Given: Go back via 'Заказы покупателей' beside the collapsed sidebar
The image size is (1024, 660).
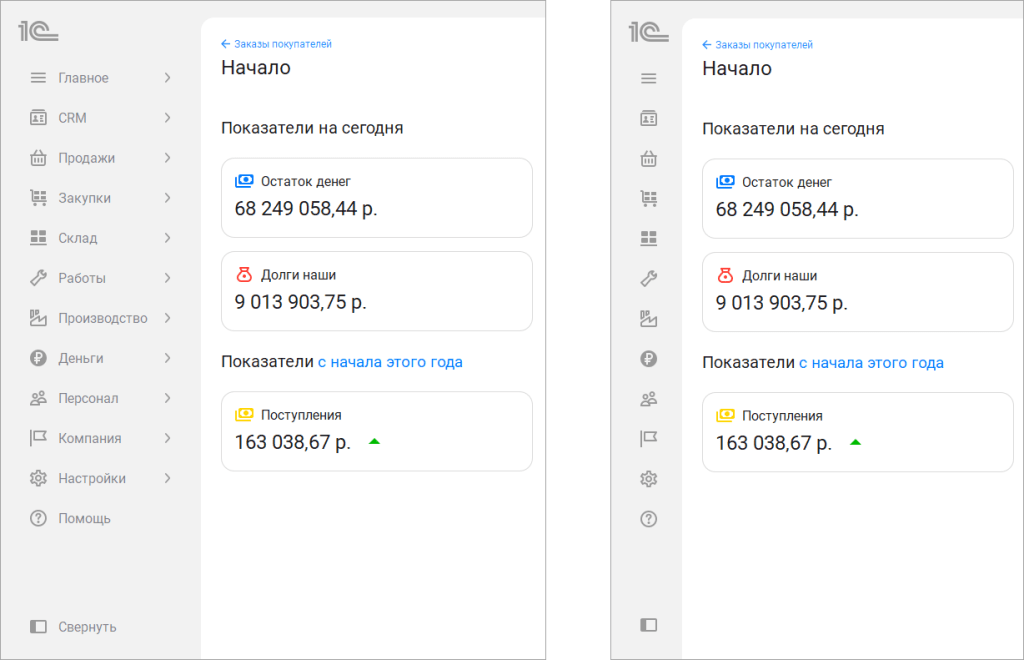Looking at the screenshot, I should [763, 44].
